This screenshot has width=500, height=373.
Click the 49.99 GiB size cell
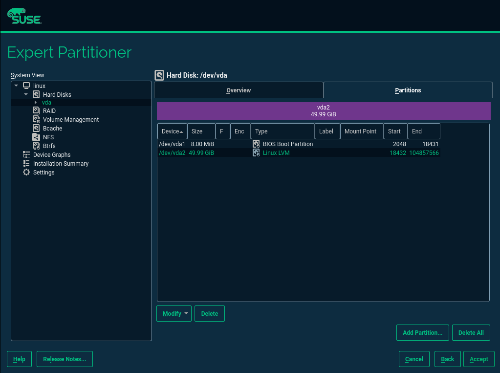202,153
